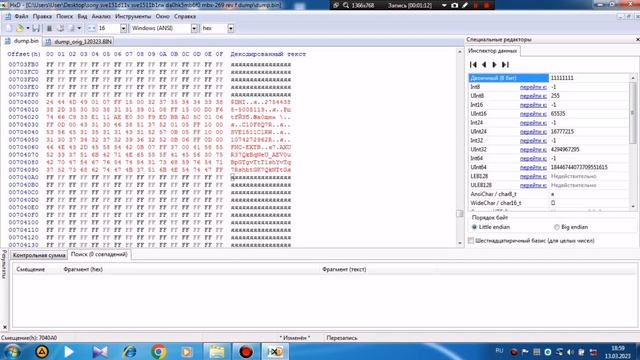Click 'перейти к' link for Int24
640x360 pixels.
(533, 123)
